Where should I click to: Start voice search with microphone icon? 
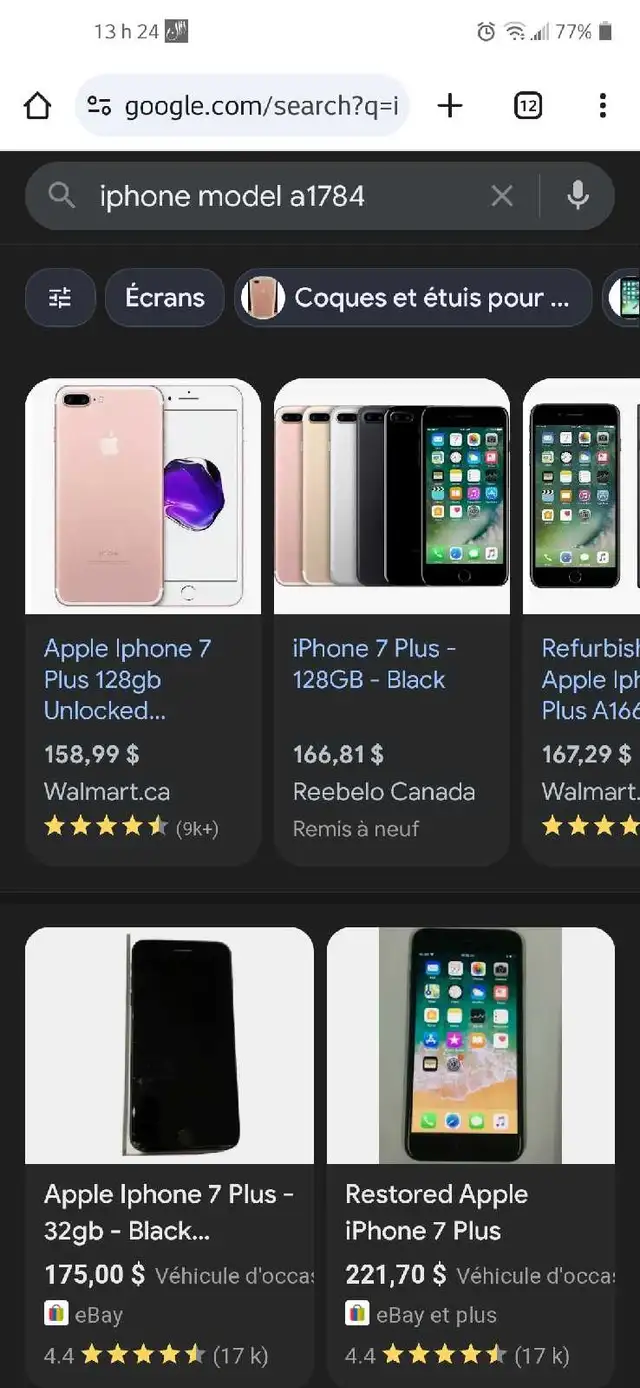click(x=577, y=196)
